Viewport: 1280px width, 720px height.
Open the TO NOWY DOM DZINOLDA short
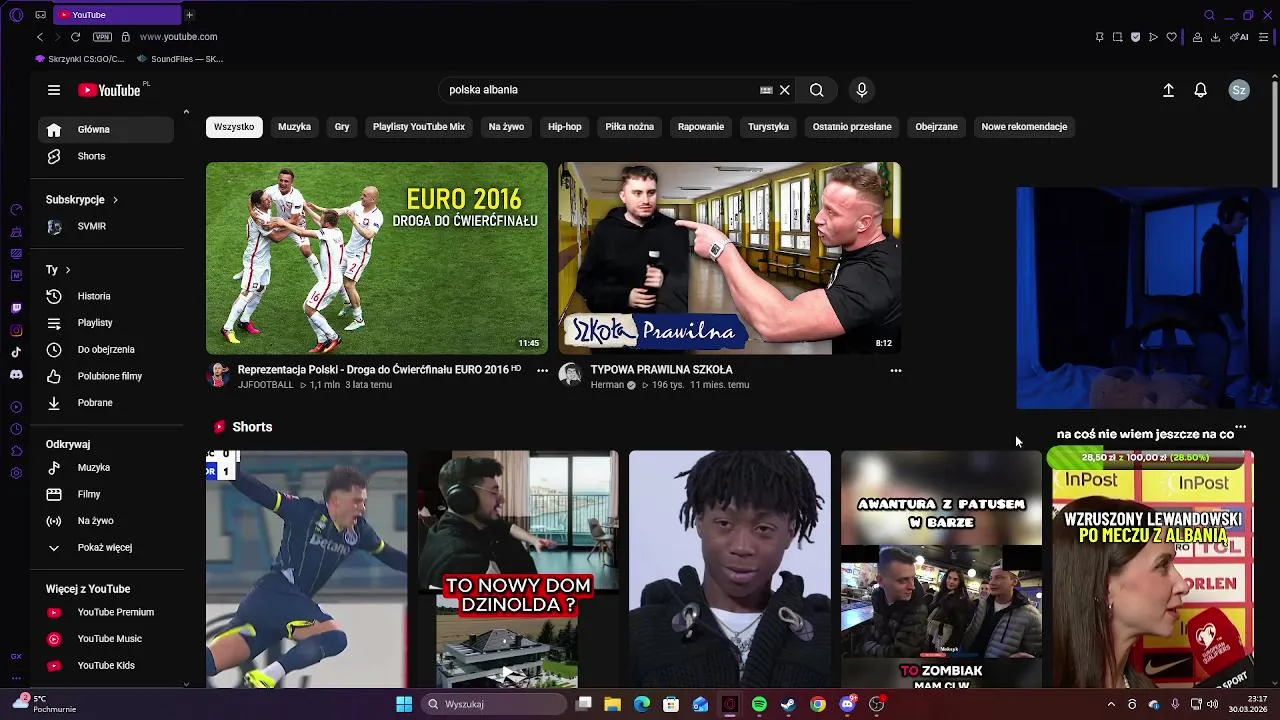(x=518, y=569)
